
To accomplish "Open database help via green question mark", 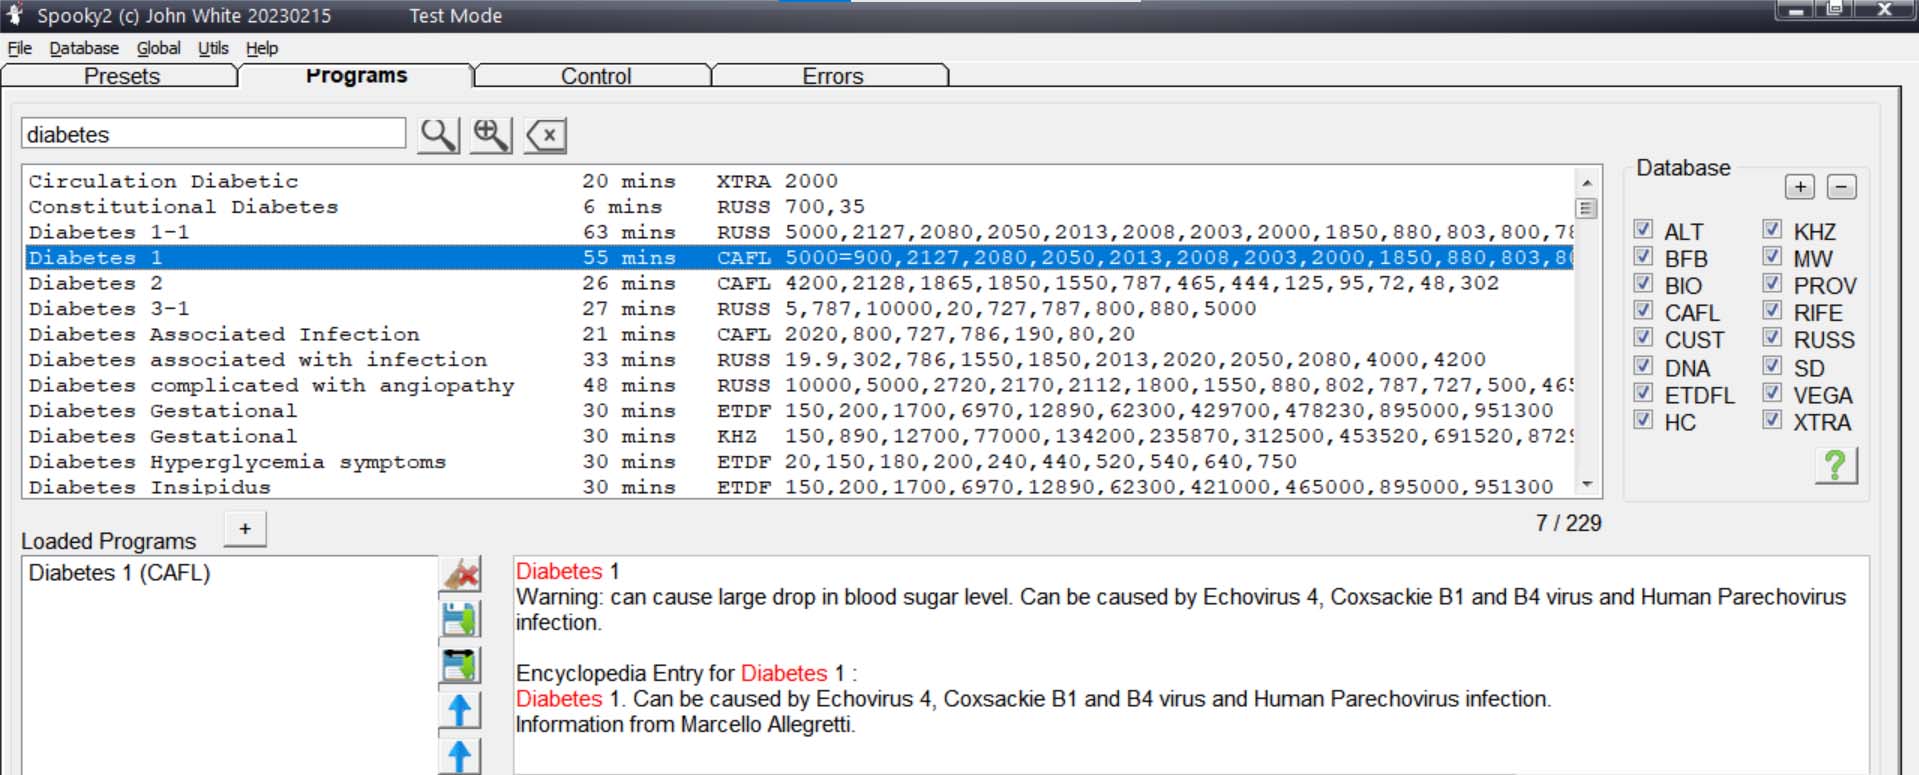I will click(x=1835, y=465).
